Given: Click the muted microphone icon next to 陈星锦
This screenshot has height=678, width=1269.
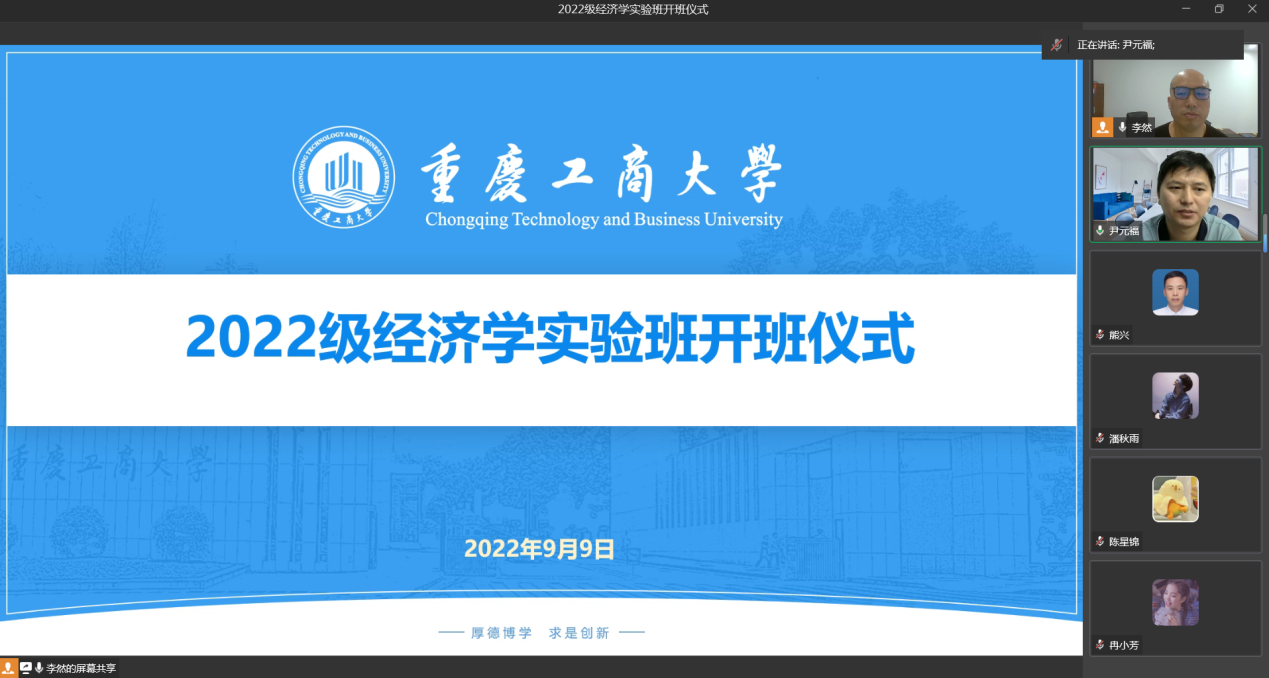Looking at the screenshot, I should (1100, 541).
